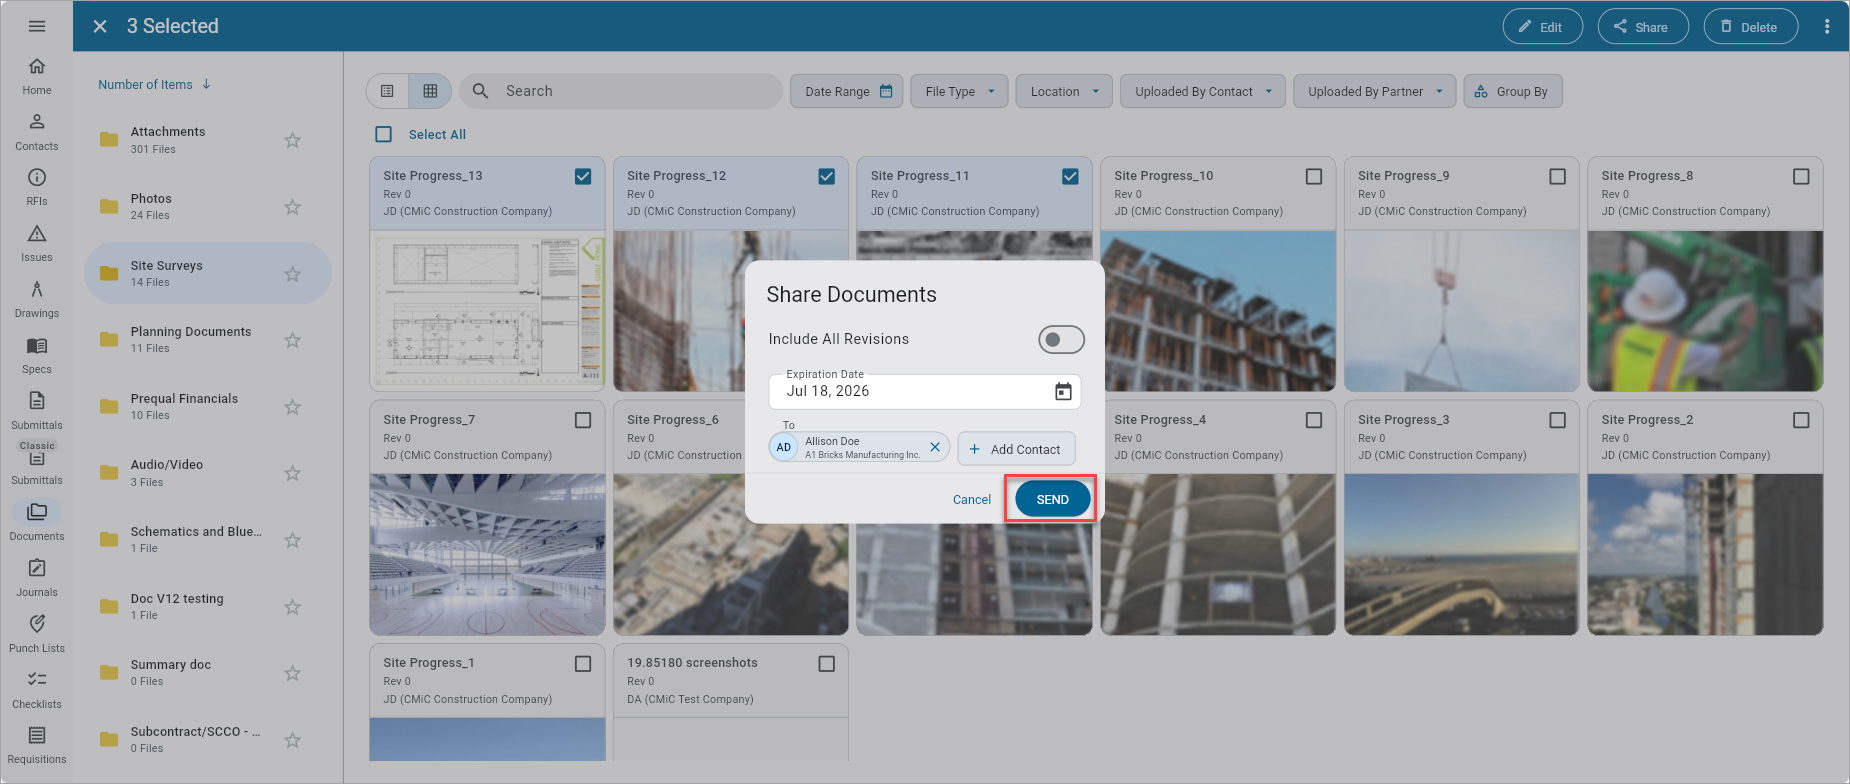Open the more options vertical dots menu
1850x784 pixels.
(x=1827, y=26)
